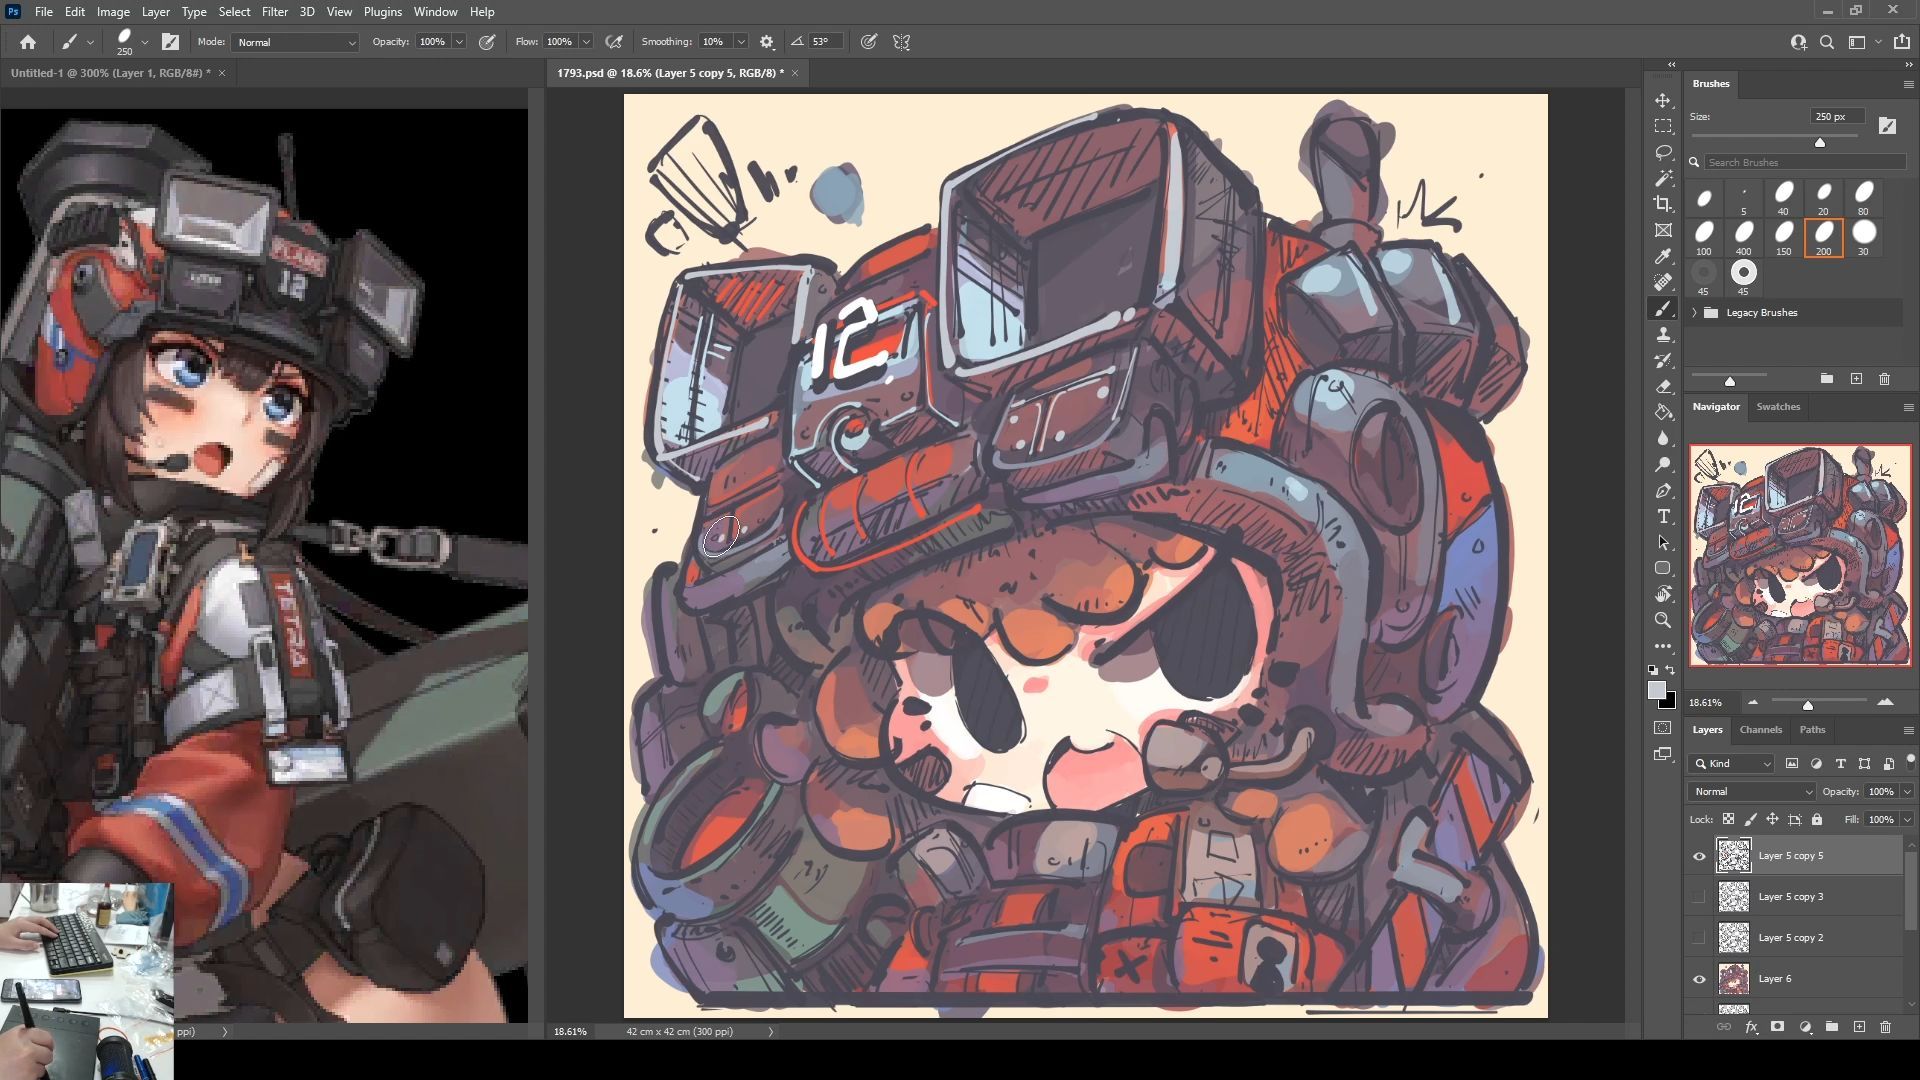Toggle pressure for opacity button
The height and width of the screenshot is (1080, 1920).
(487, 42)
